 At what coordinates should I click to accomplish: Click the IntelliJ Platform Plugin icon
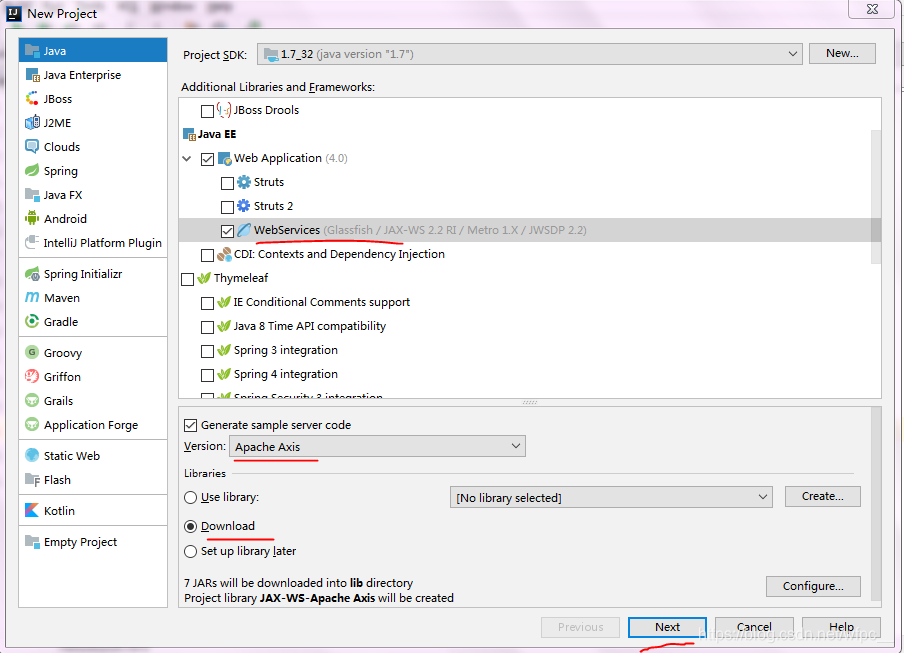coord(32,243)
